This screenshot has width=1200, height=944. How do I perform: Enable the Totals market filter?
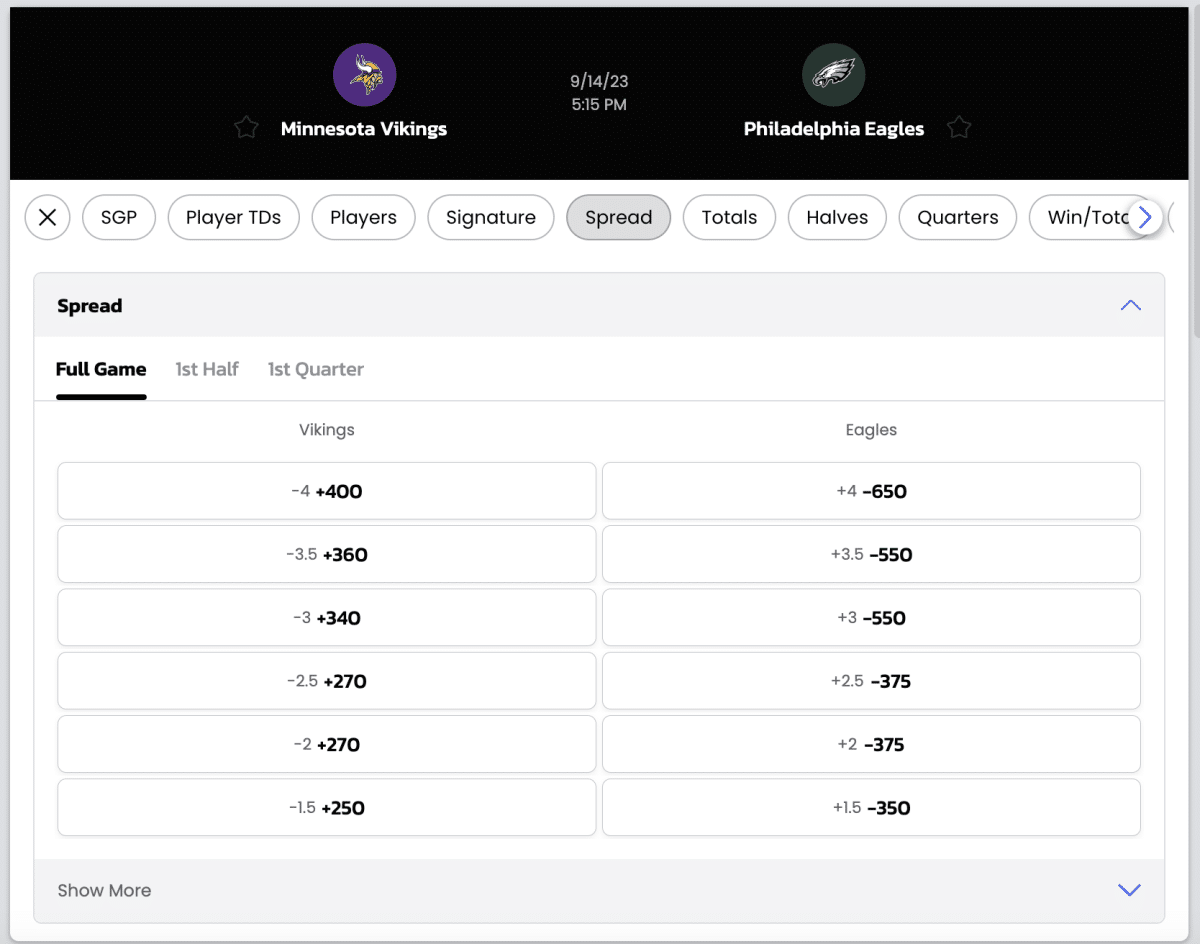729,217
